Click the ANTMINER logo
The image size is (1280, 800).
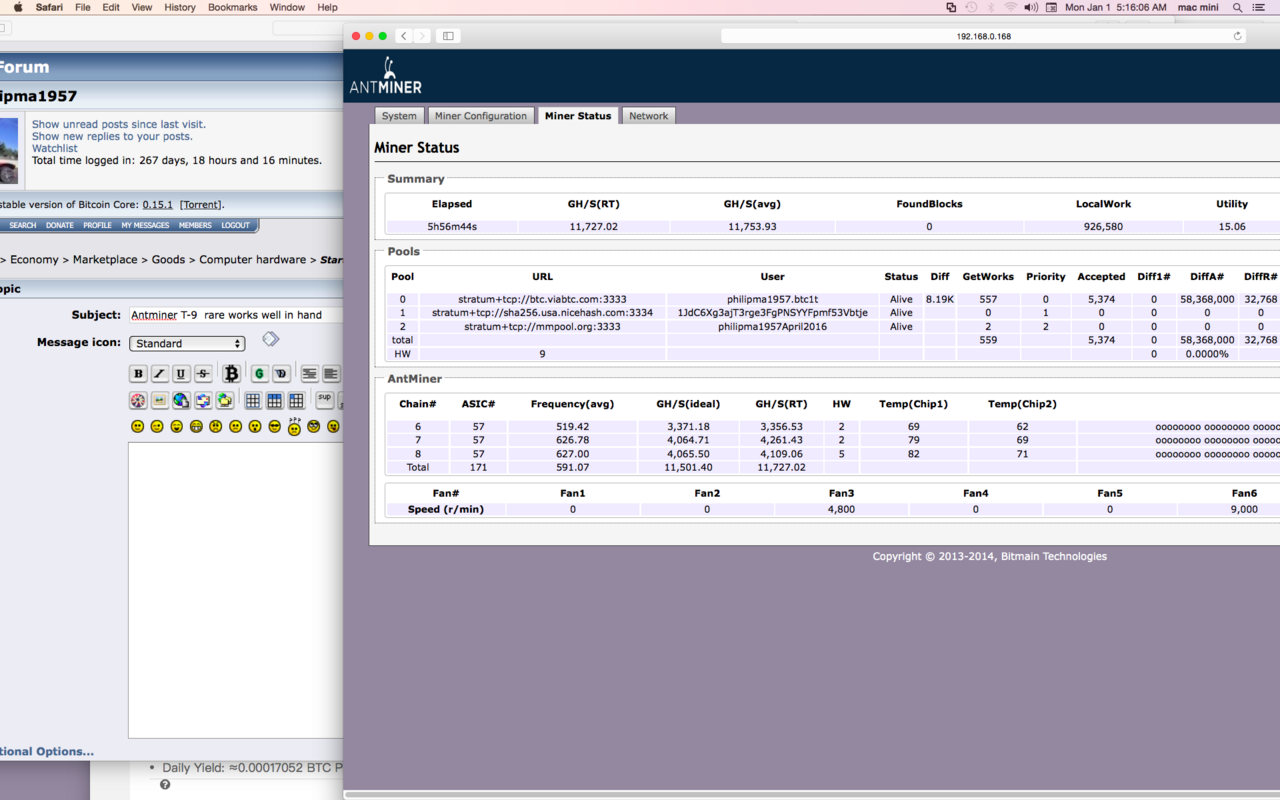coord(385,77)
